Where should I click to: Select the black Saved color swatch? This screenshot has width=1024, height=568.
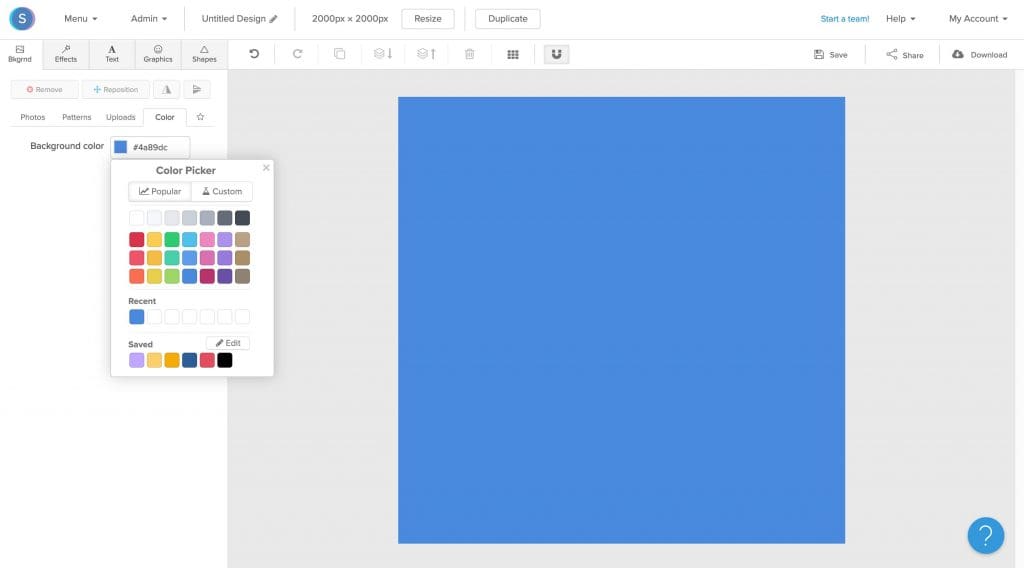(x=225, y=360)
